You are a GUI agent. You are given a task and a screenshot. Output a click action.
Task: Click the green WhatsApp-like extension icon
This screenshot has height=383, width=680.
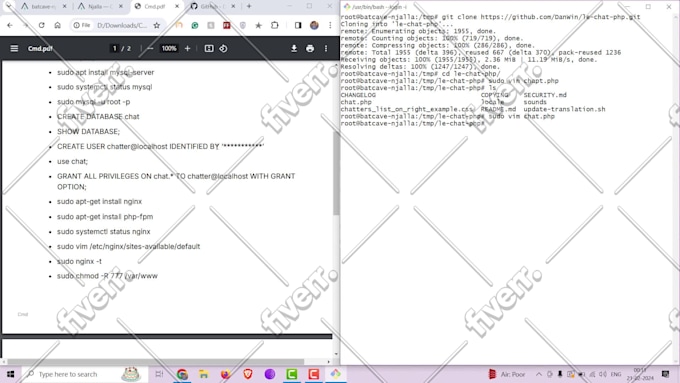(x=195, y=25)
